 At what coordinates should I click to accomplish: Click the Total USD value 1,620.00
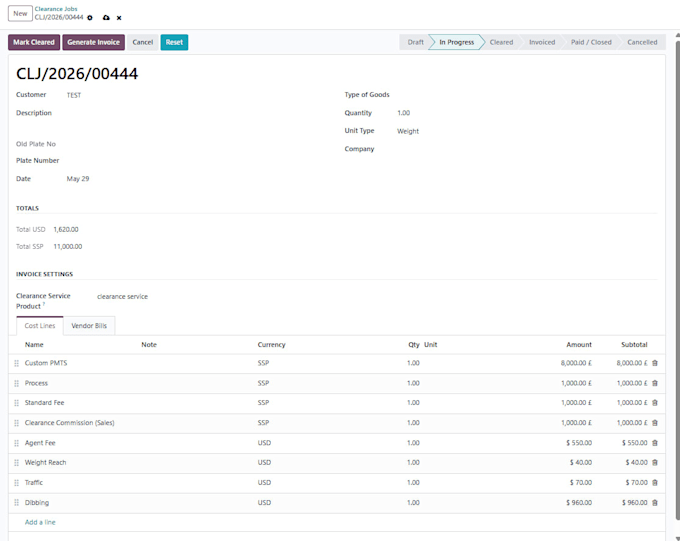(x=66, y=230)
